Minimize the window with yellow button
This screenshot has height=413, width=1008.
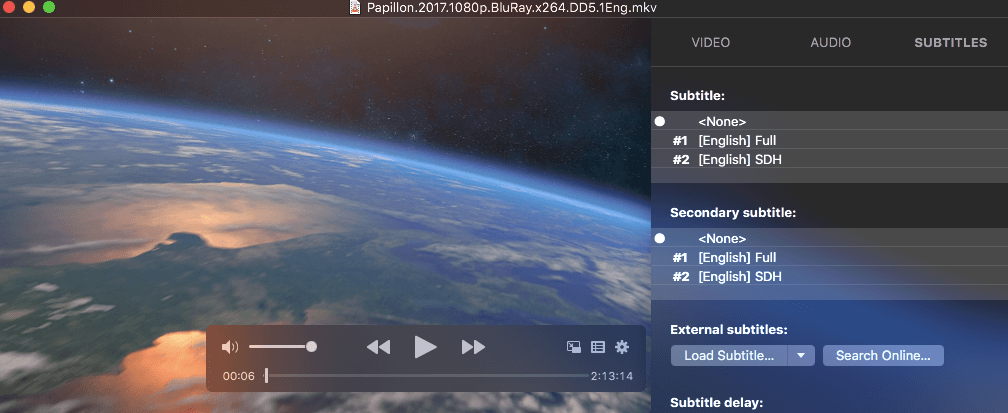click(28, 7)
